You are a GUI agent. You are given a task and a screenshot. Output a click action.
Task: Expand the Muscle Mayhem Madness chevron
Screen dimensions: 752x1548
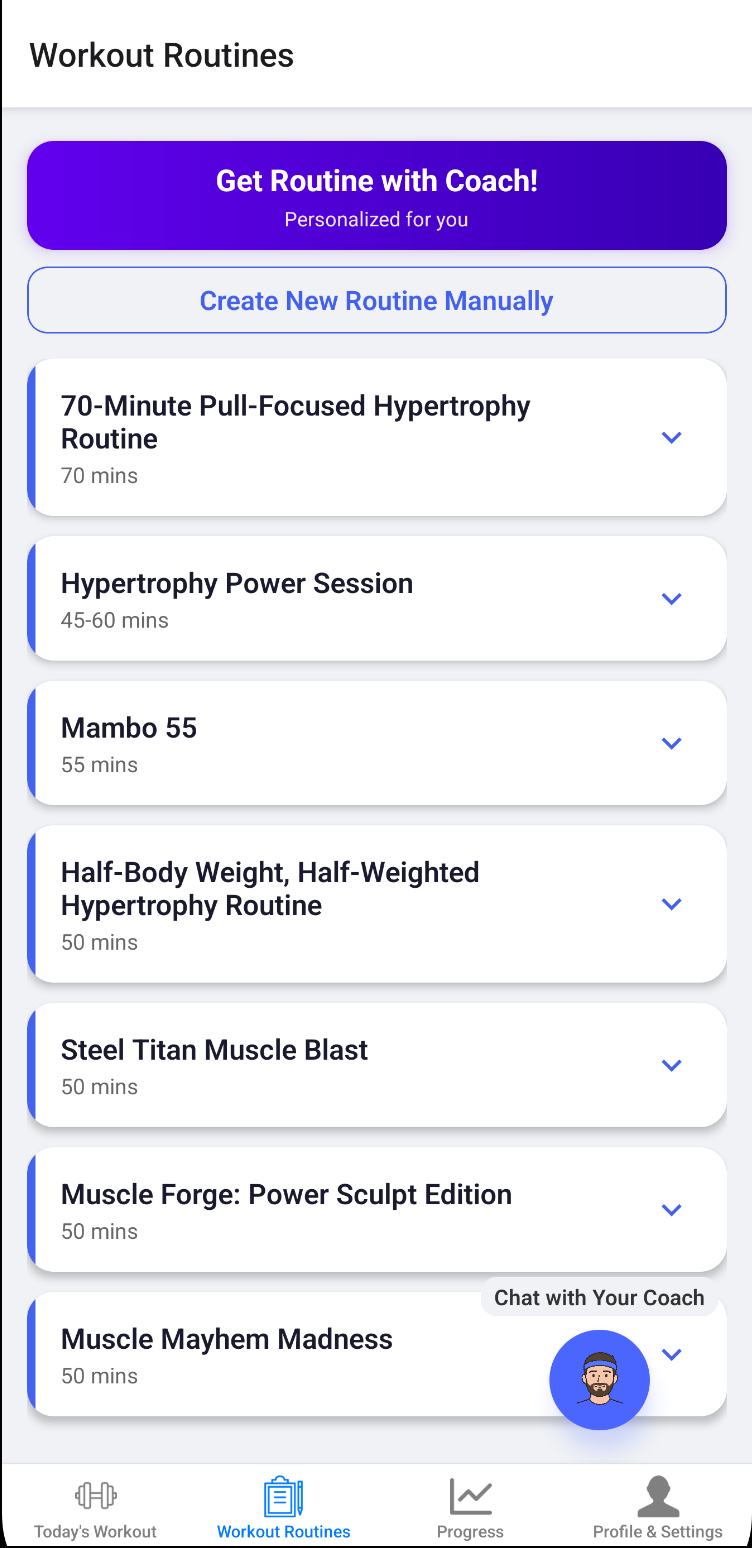(672, 1354)
